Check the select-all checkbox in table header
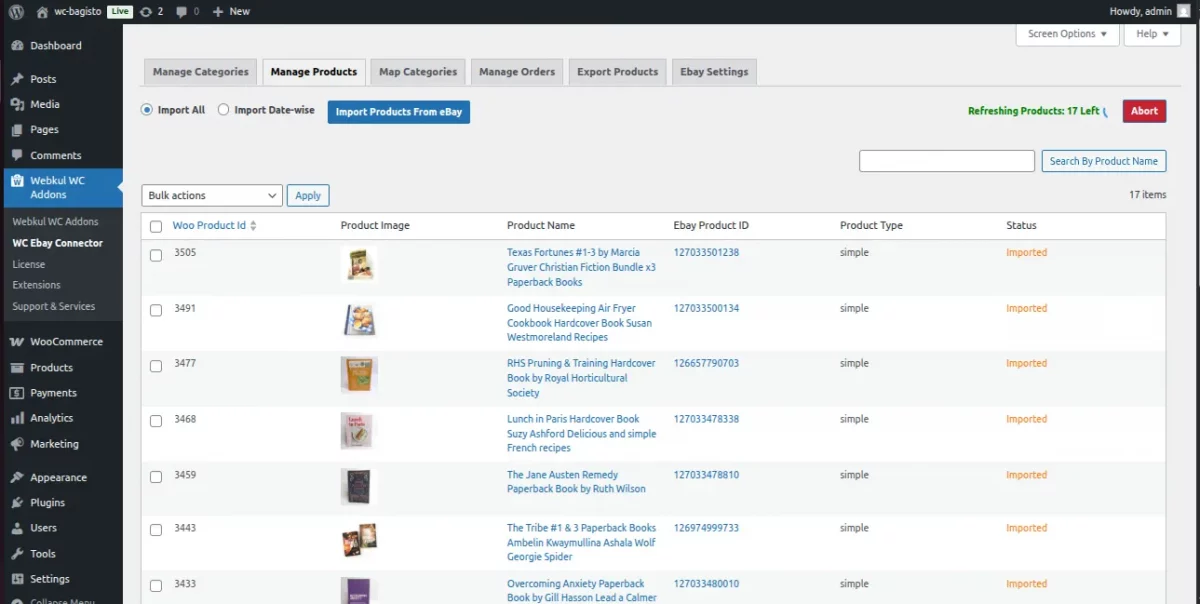This screenshot has width=1200, height=604. pyautogui.click(x=156, y=226)
